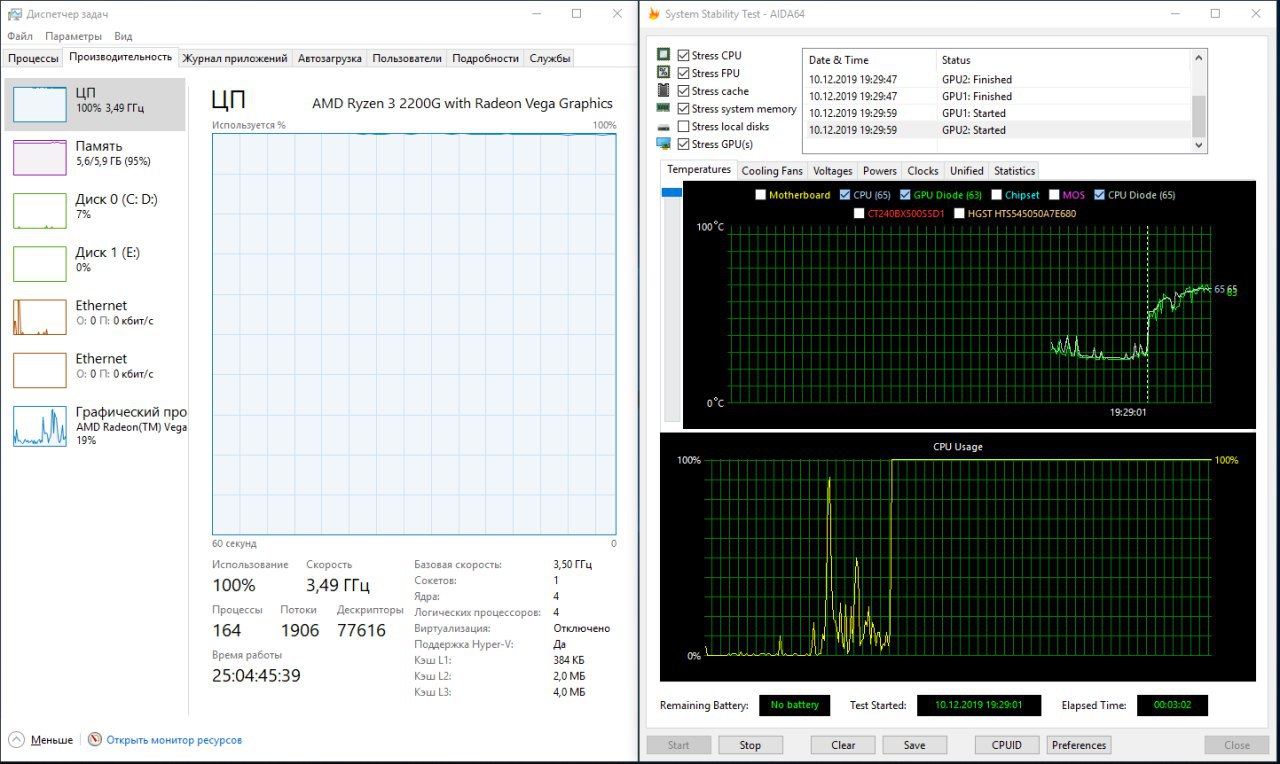Switch to the Подробности tab
The width and height of the screenshot is (1280, 764).
point(486,58)
